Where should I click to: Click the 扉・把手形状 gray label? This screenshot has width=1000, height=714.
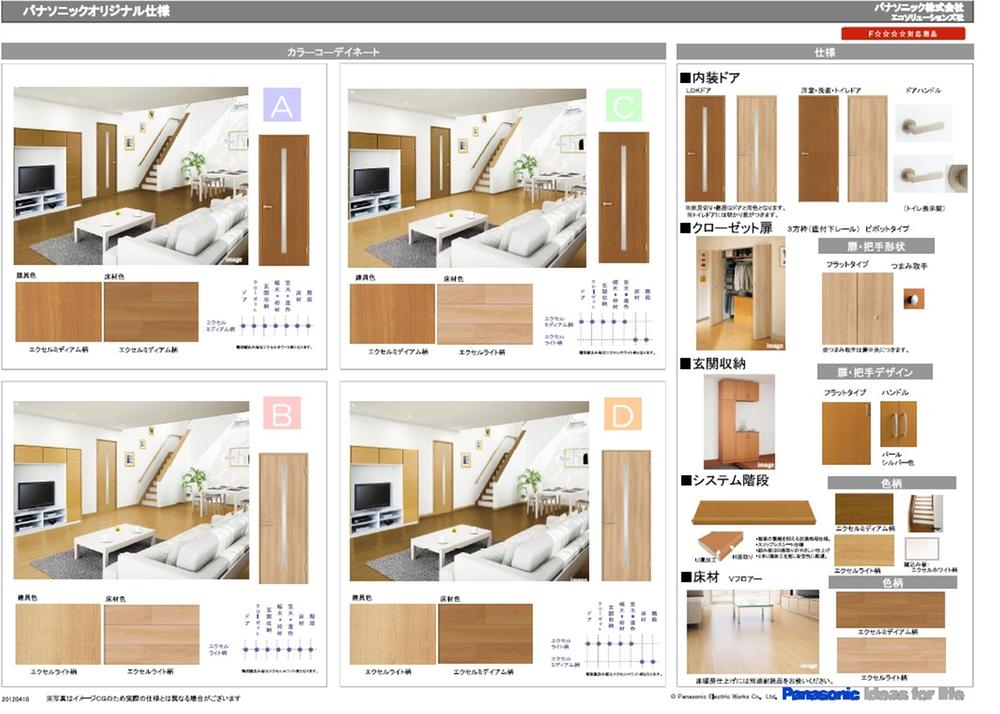point(876,246)
